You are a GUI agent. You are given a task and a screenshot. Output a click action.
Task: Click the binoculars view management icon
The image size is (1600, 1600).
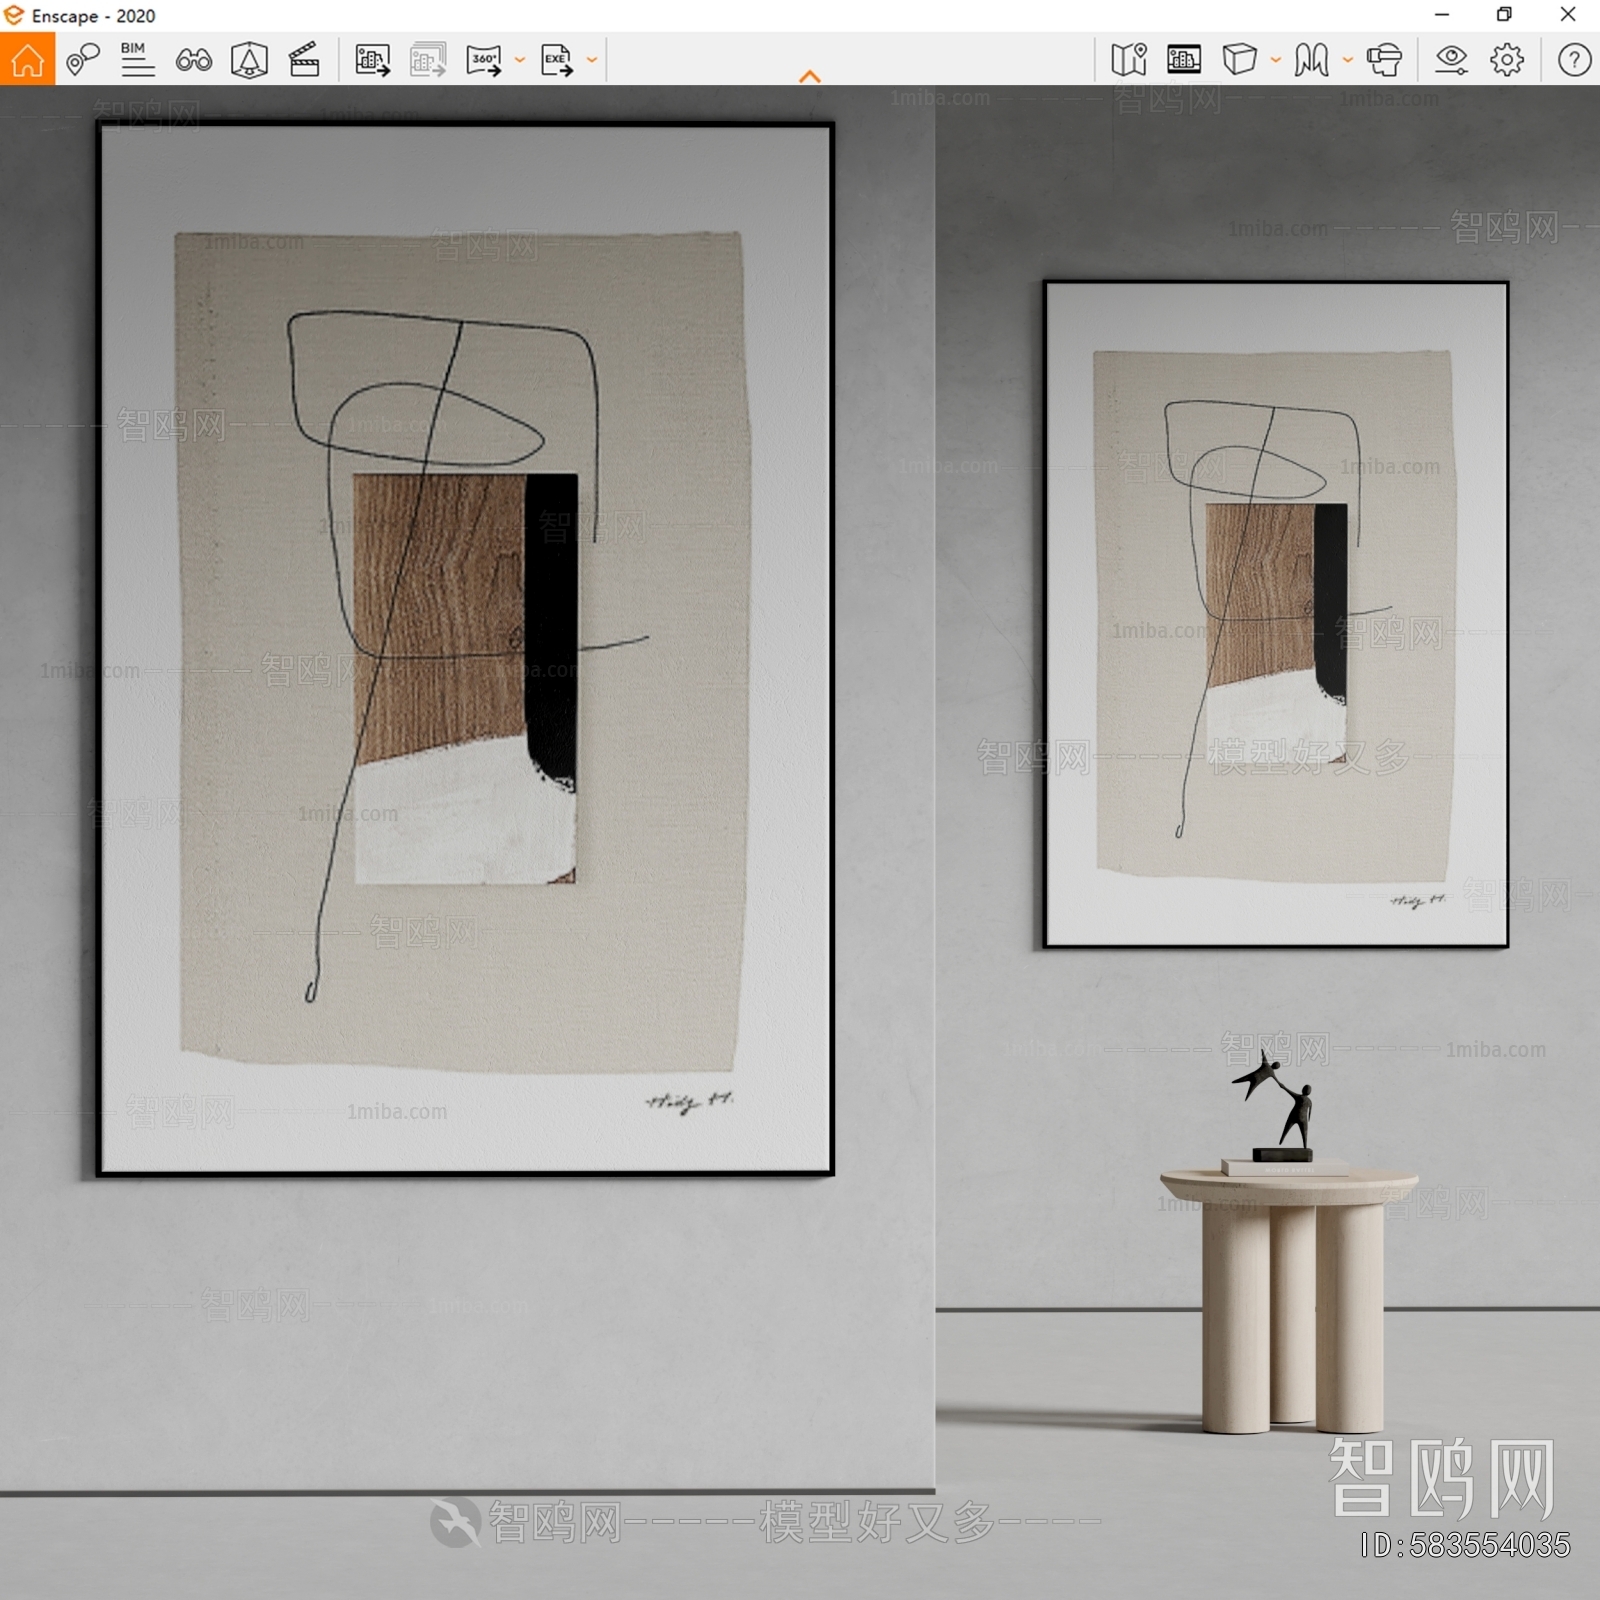click(x=194, y=60)
